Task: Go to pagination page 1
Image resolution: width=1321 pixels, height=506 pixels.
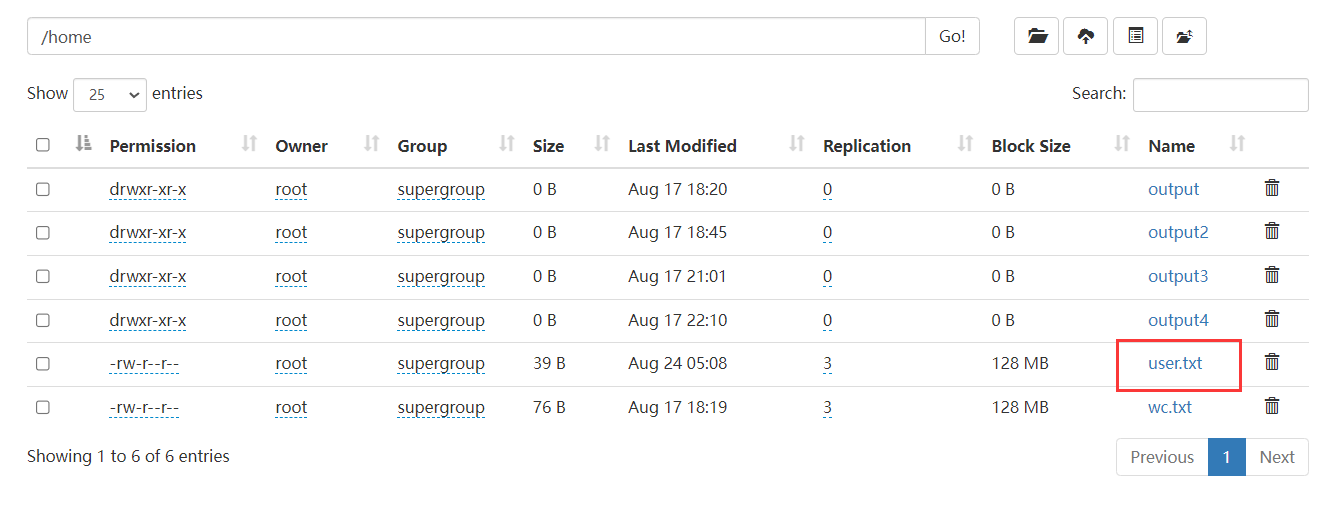Action: coord(1226,457)
